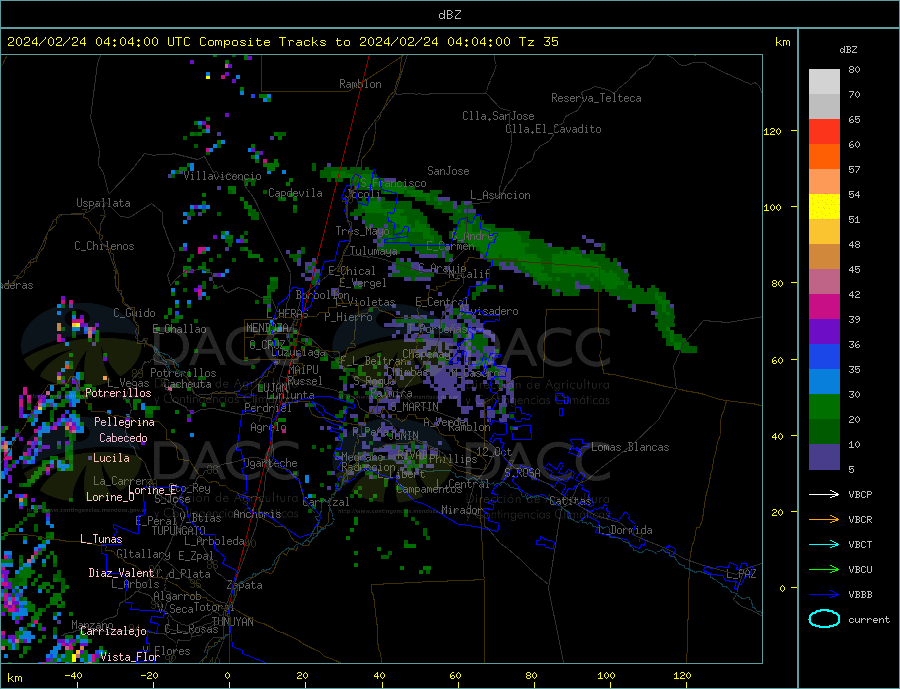The width and height of the screenshot is (900, 689).
Task: Click the 100 tick on vertical km axis
Action: pyautogui.click(x=773, y=207)
